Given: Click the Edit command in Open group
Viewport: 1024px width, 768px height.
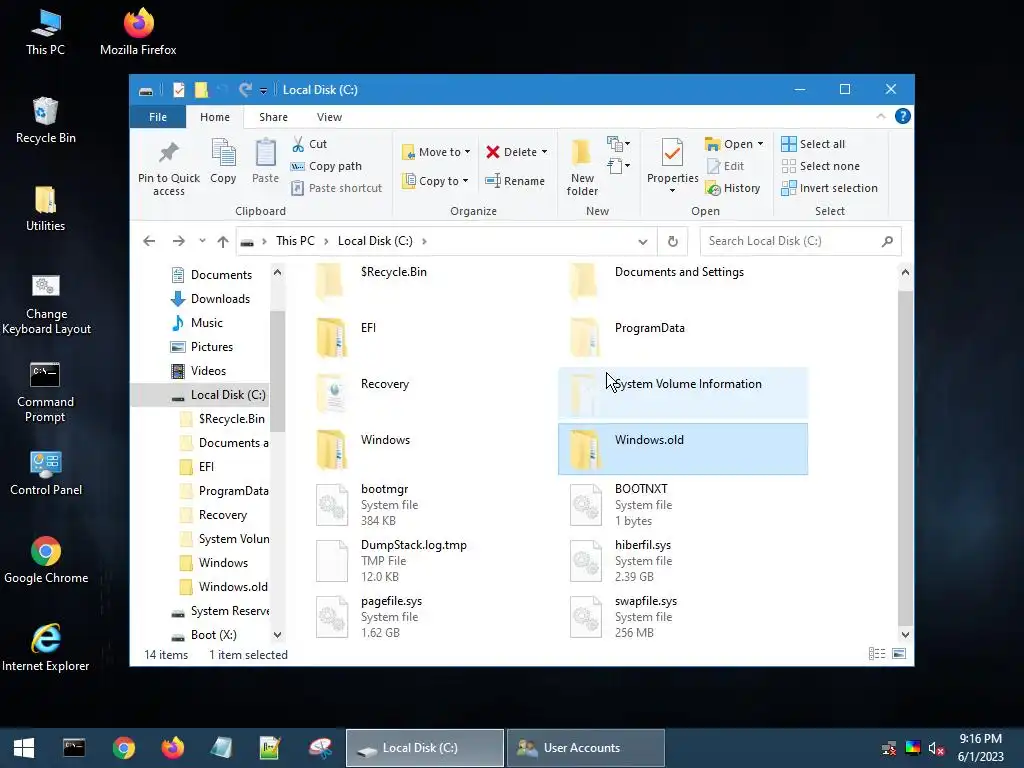Looking at the screenshot, I should 725,166.
